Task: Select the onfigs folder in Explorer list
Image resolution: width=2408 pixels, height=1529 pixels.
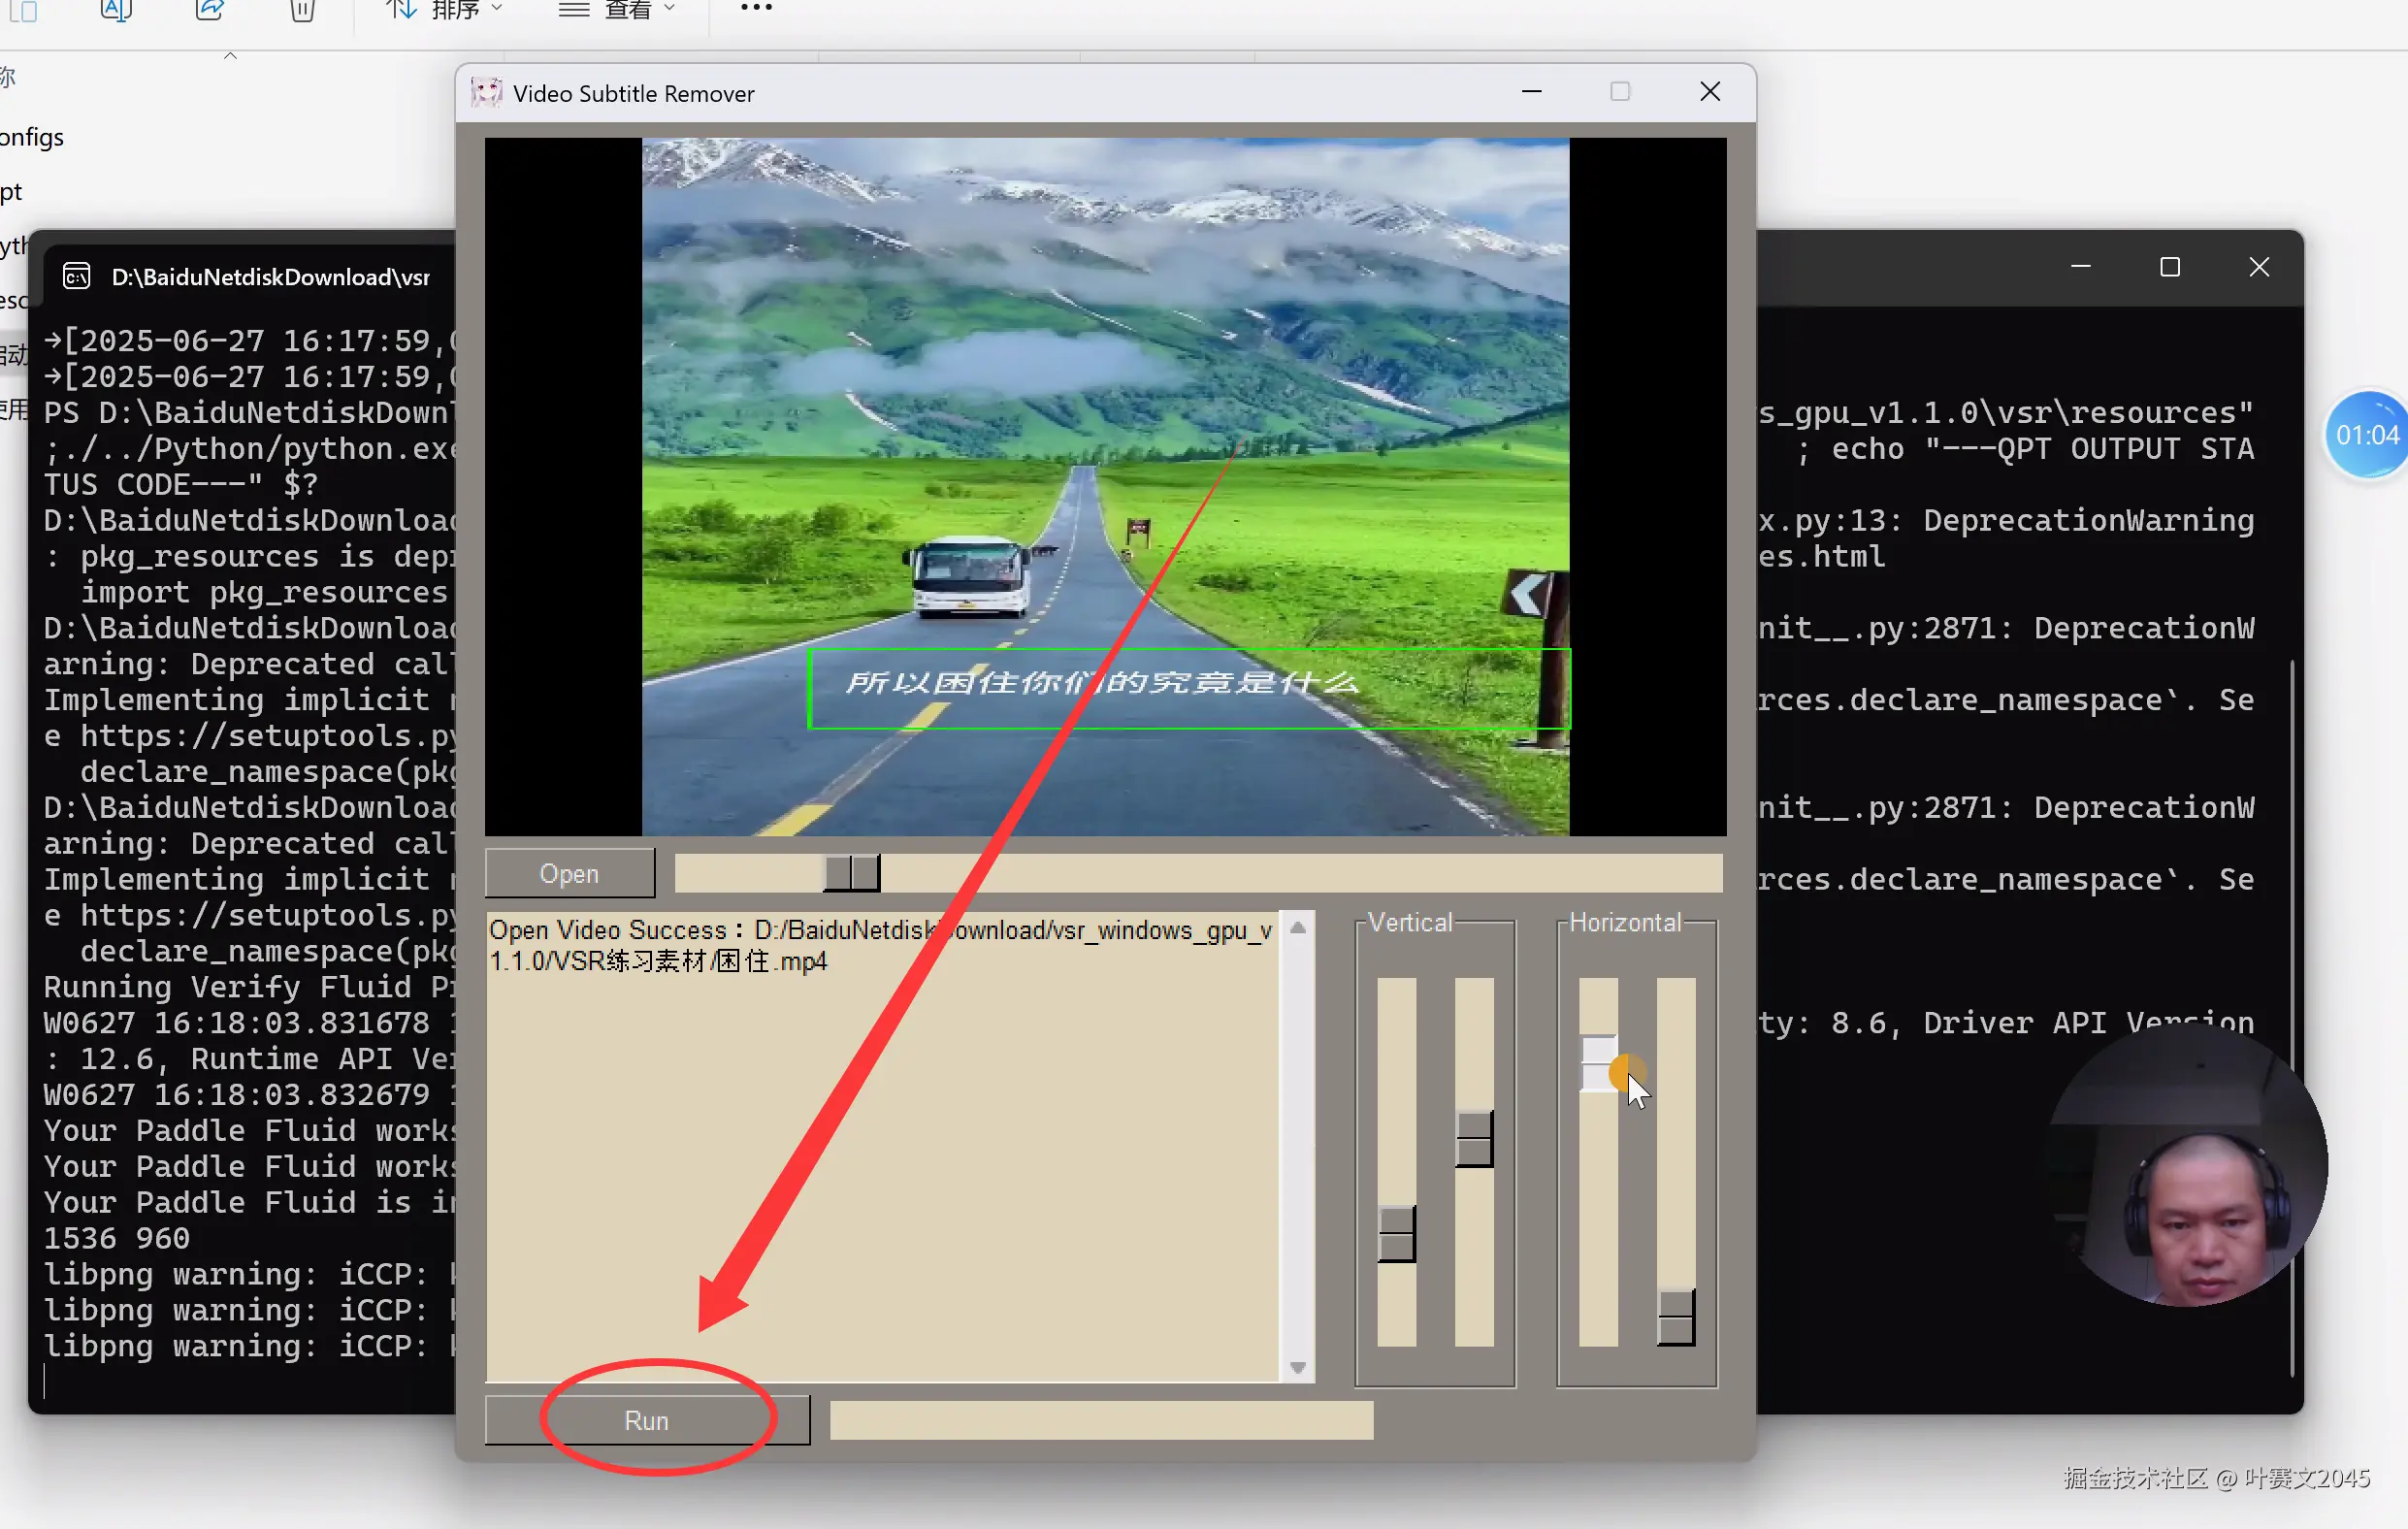Action: [32, 137]
